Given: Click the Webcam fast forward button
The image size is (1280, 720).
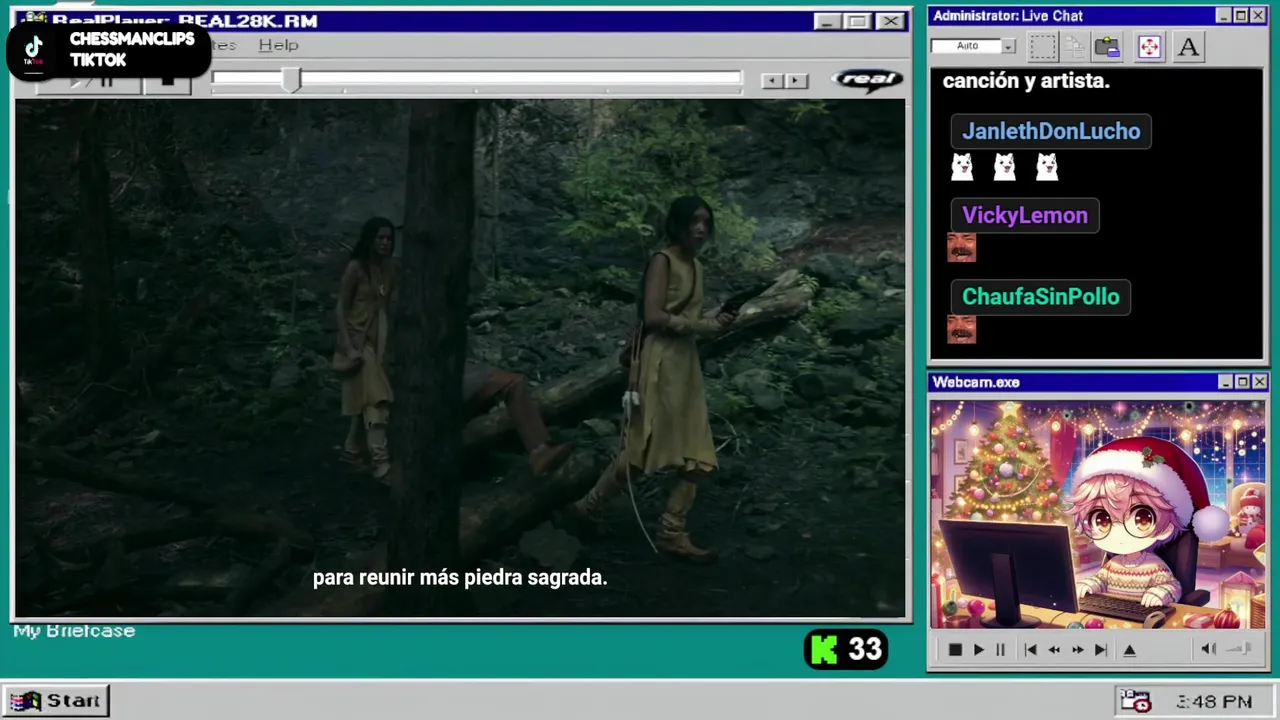Looking at the screenshot, I should [1077, 650].
